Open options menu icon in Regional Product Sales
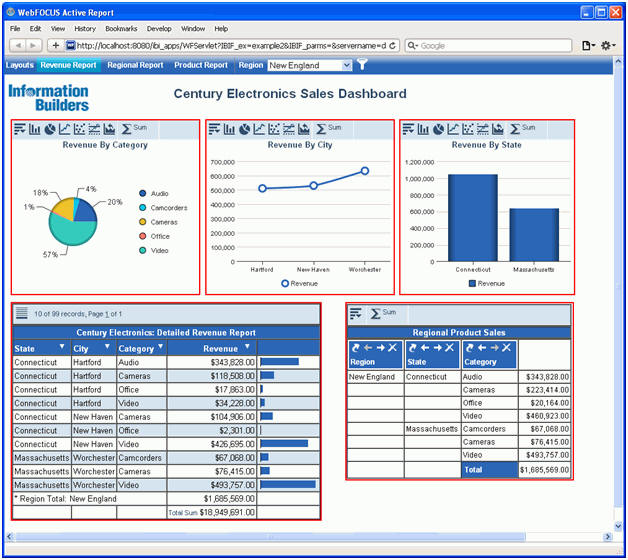Image resolution: width=628 pixels, height=560 pixels. (356, 313)
